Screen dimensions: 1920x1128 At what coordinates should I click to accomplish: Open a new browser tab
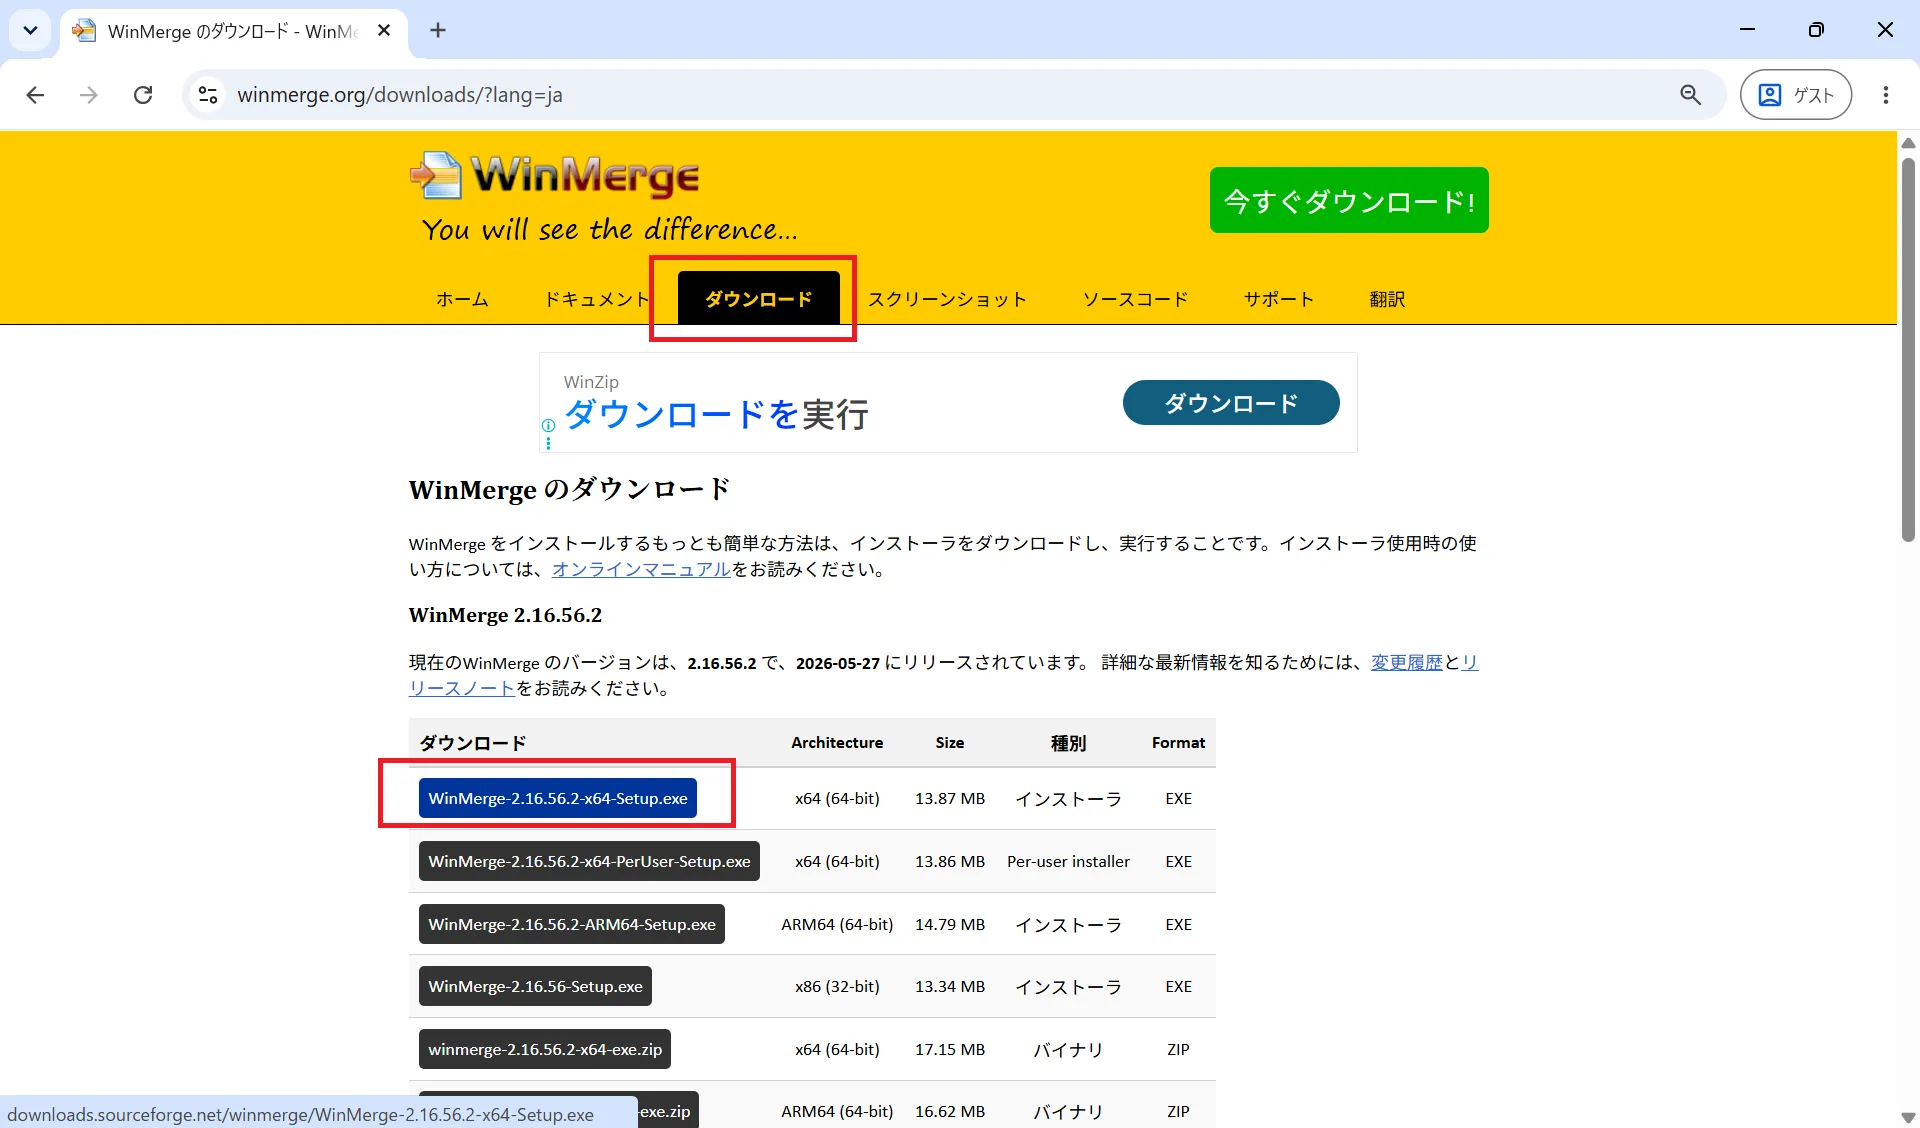[438, 31]
